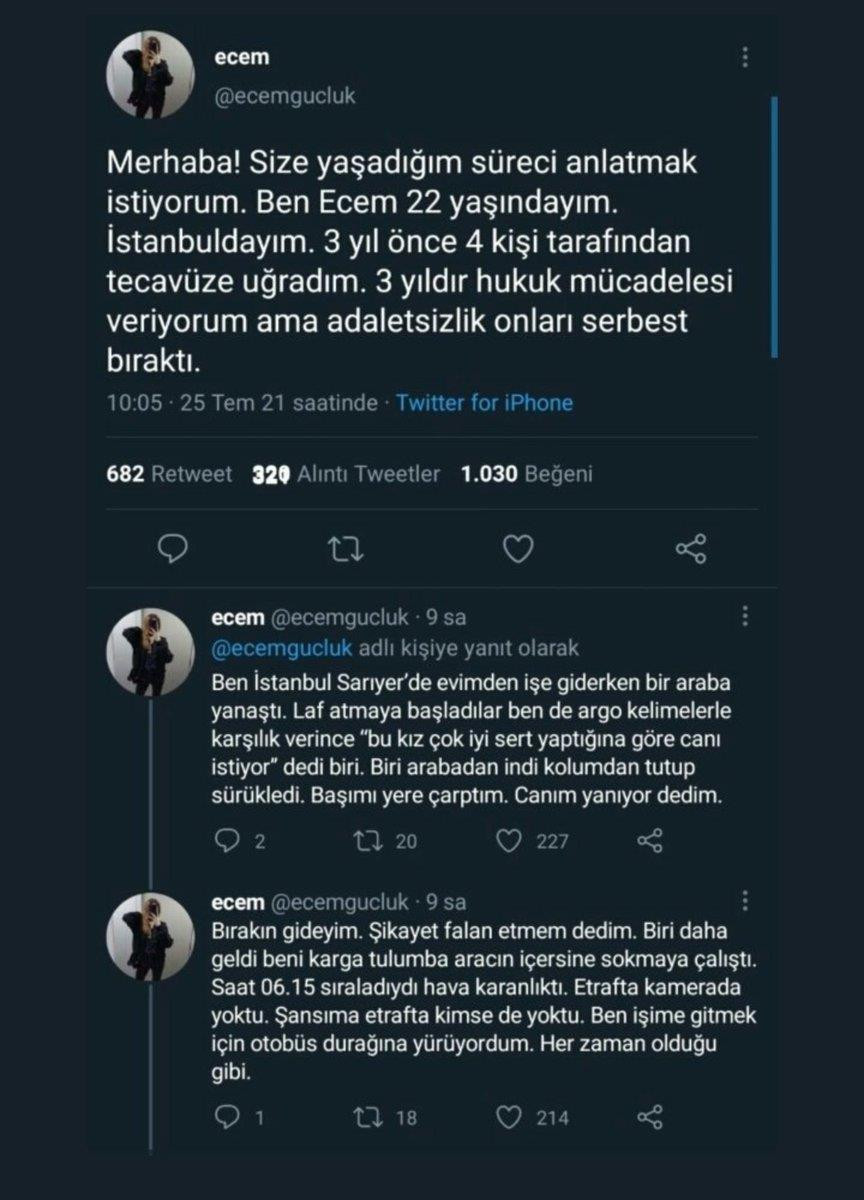Open more options on the second reply

pyautogui.click(x=745, y=900)
